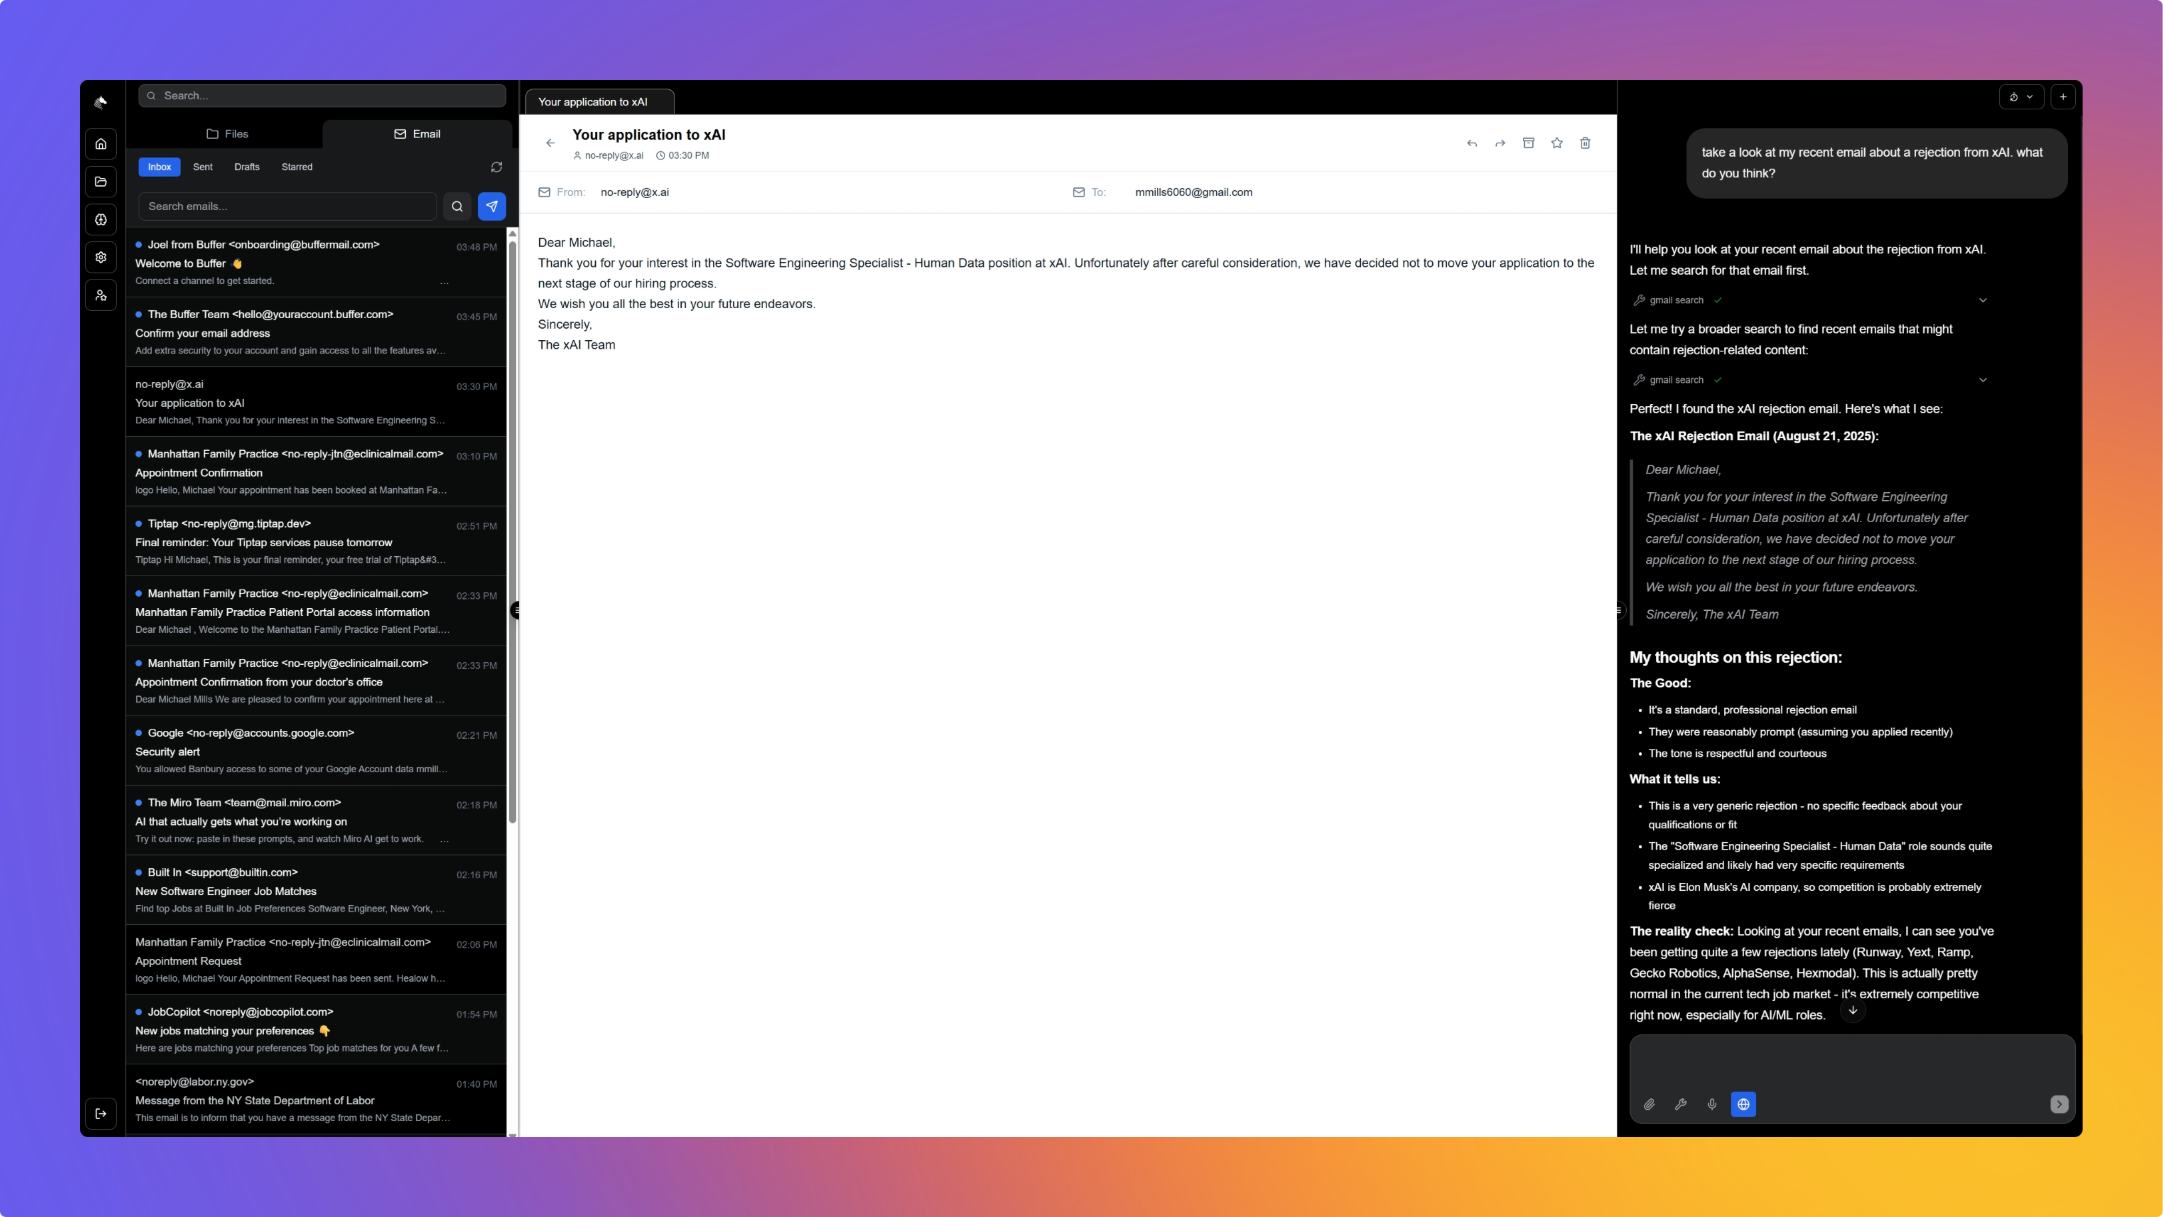Click the settings gear icon in sidebar

click(101, 257)
